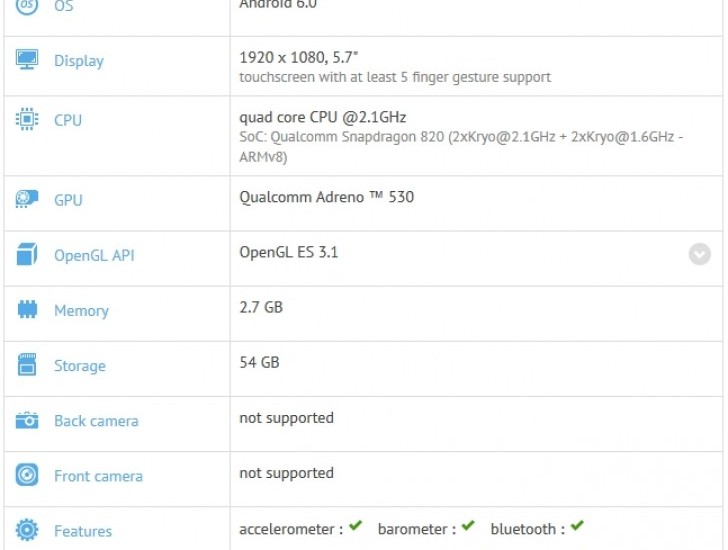
Task: Click the CPU chip icon
Action: tap(27, 120)
